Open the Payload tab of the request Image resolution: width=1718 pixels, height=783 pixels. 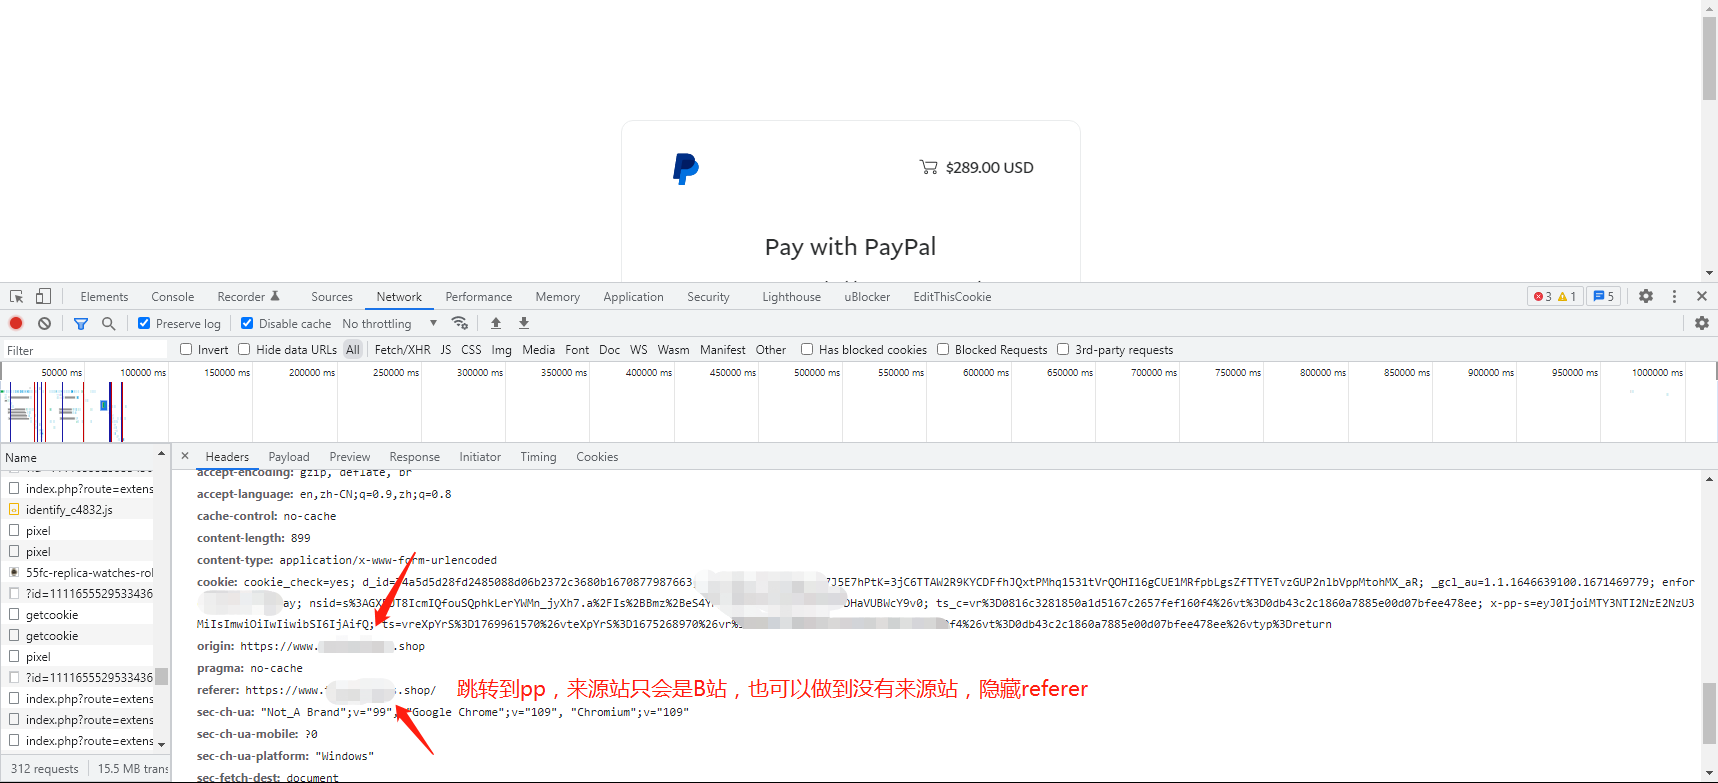point(289,457)
